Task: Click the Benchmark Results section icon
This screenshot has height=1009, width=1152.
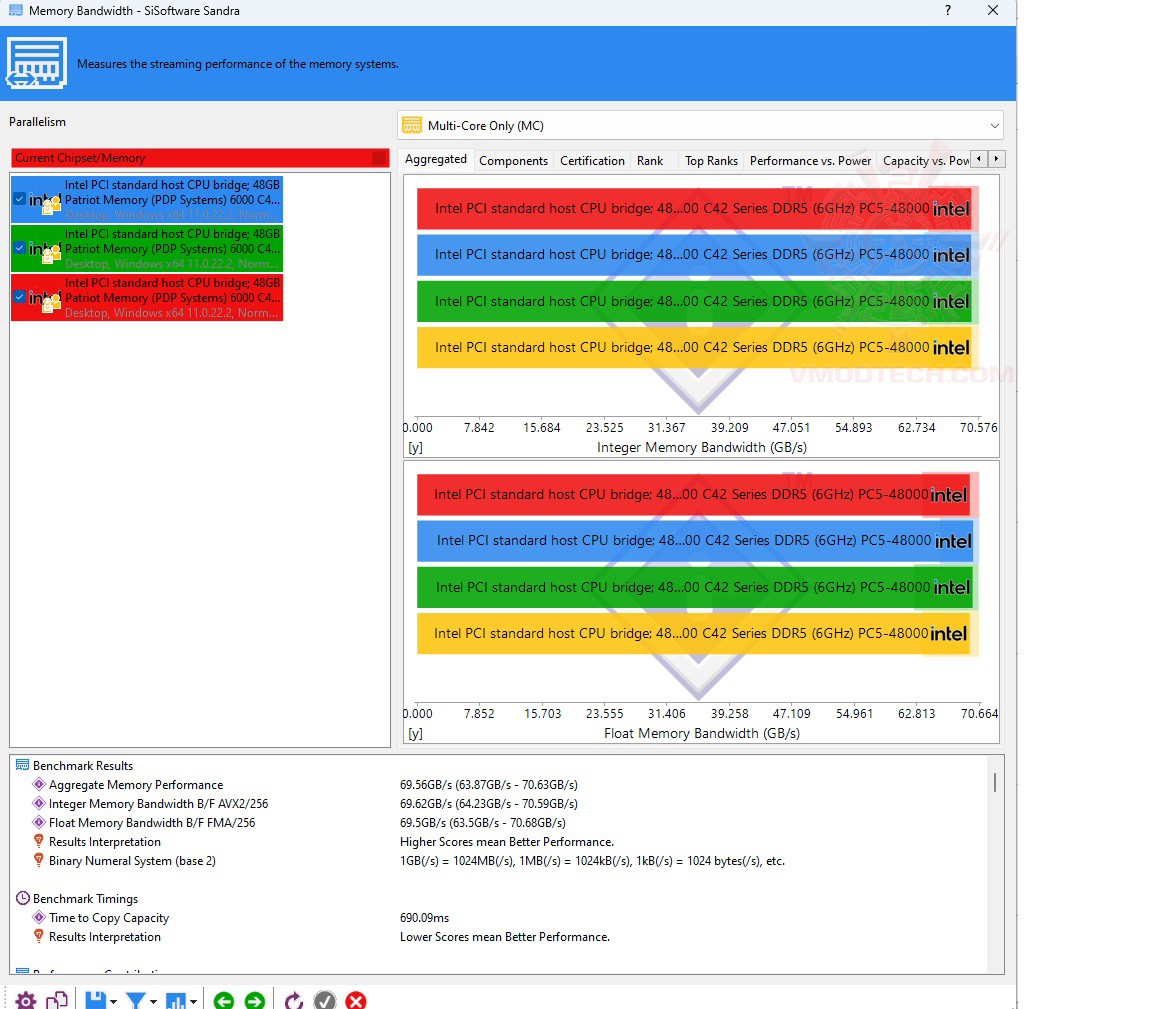Action: point(23,765)
